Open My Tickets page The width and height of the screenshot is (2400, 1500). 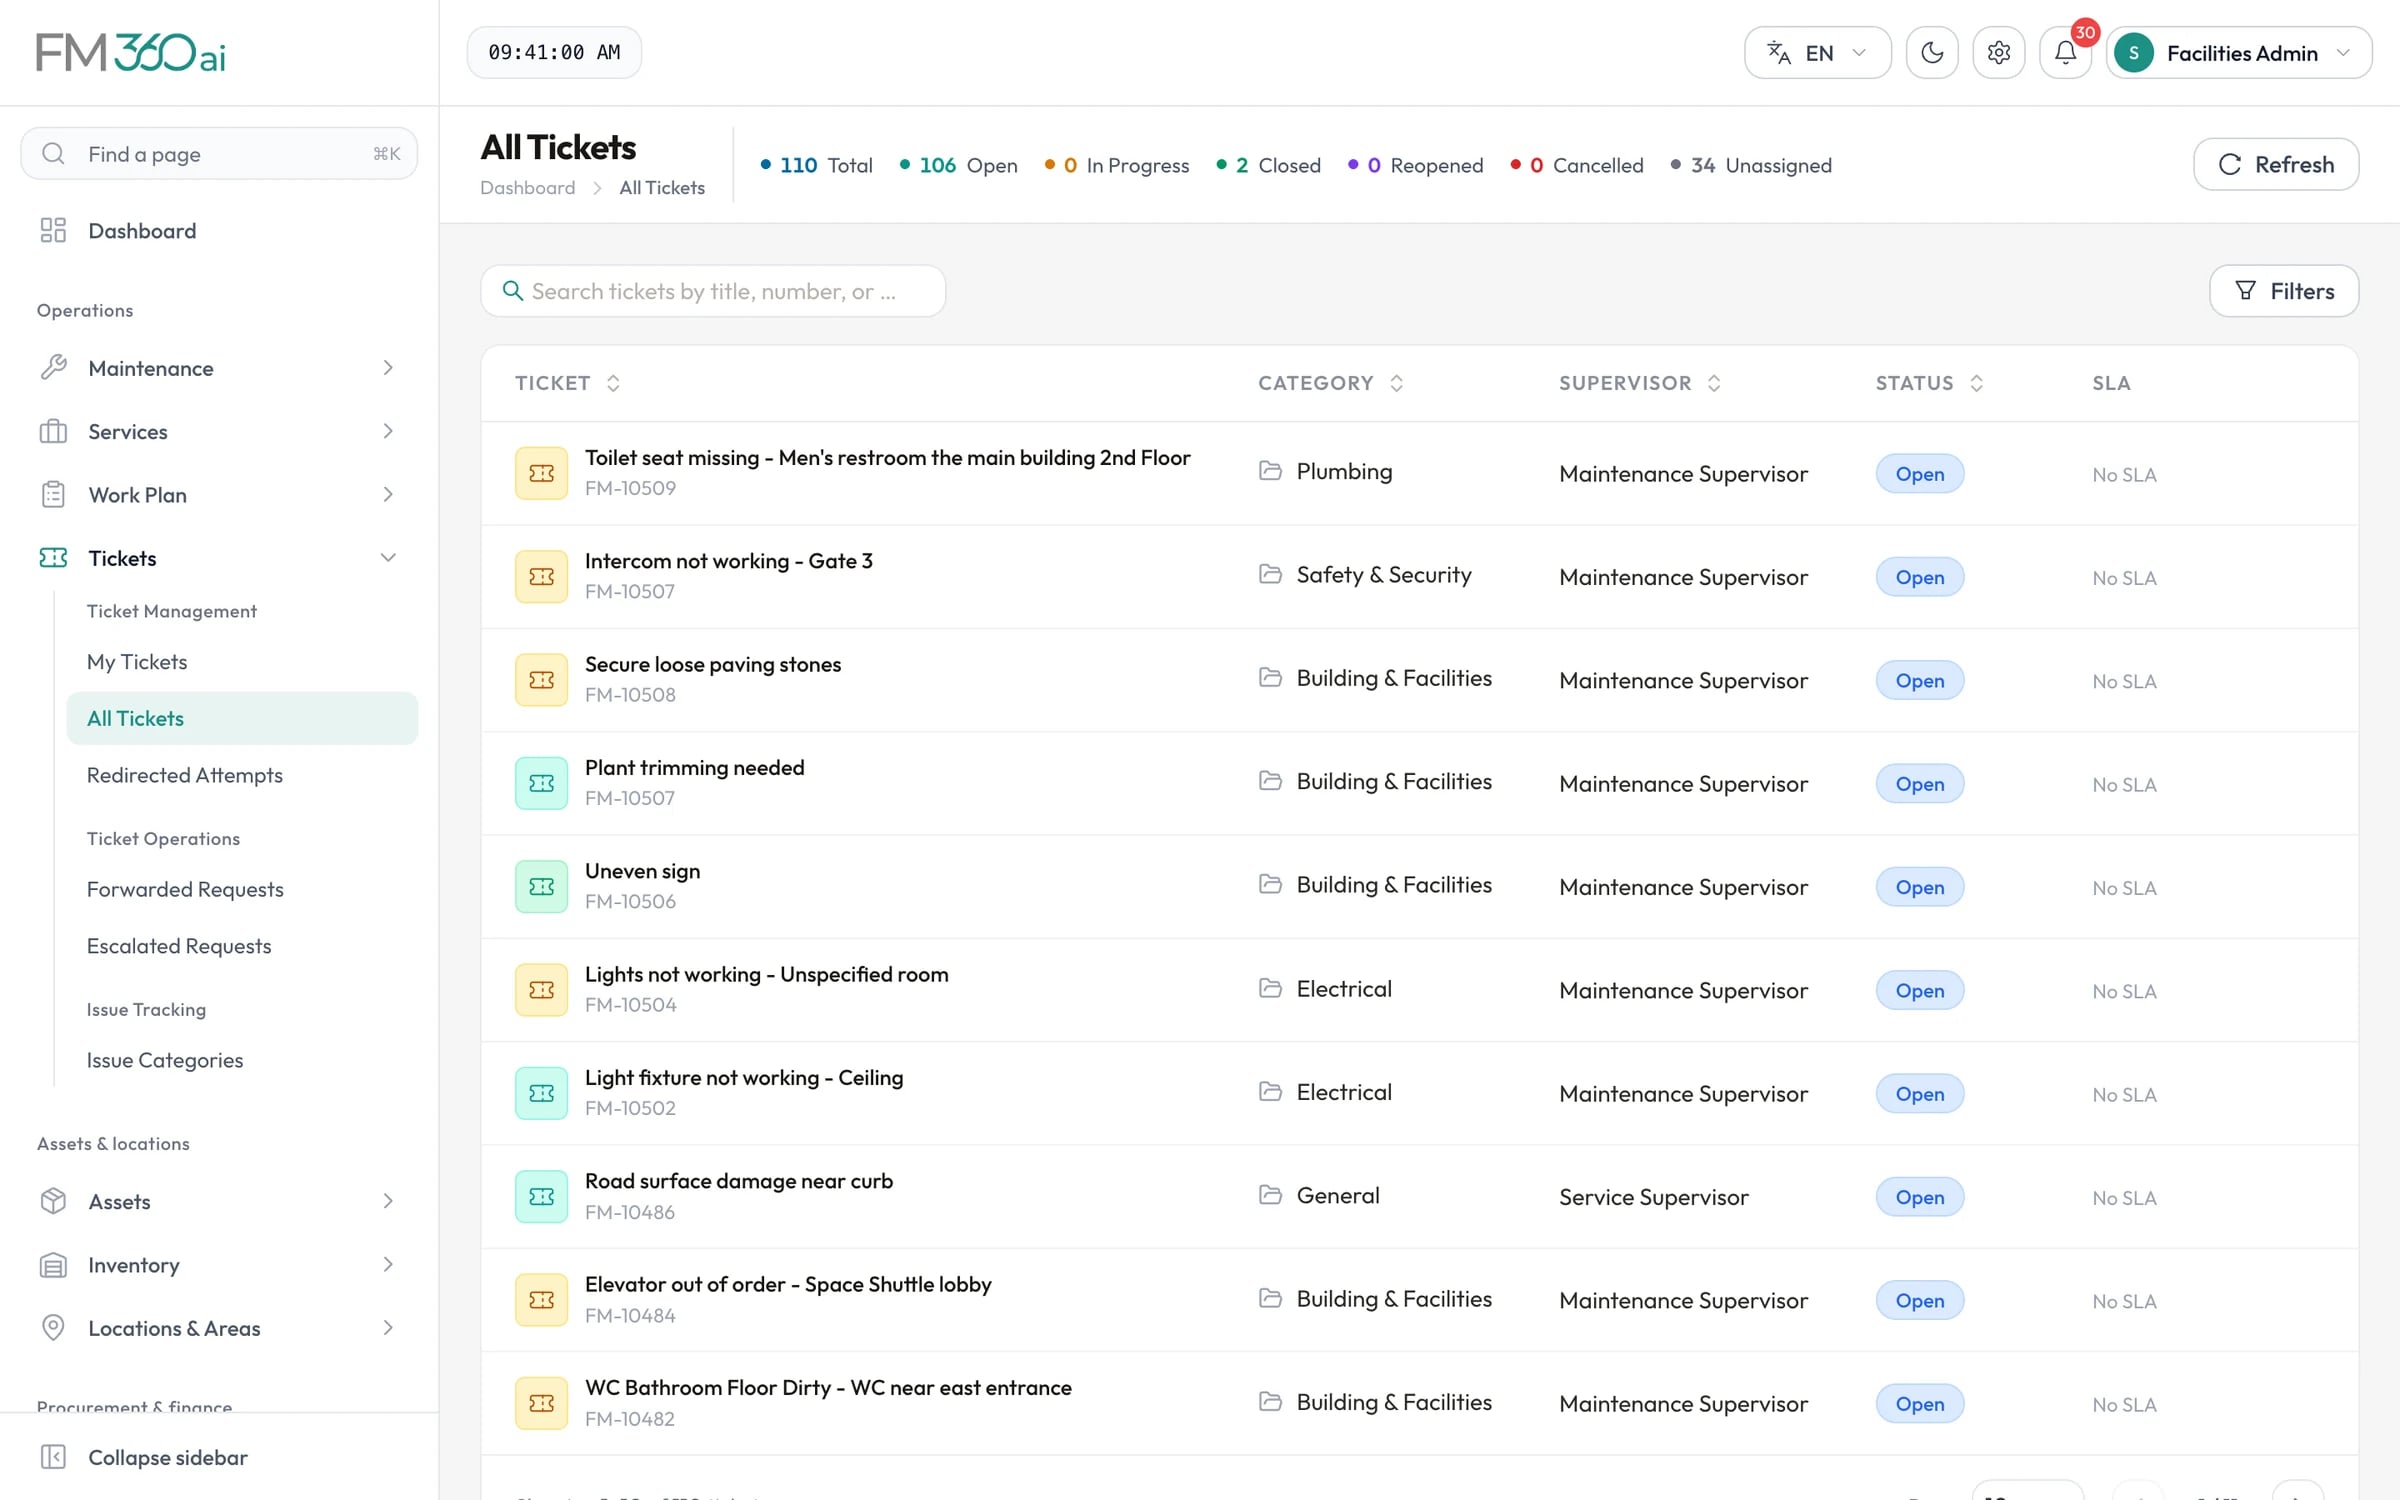(x=137, y=662)
